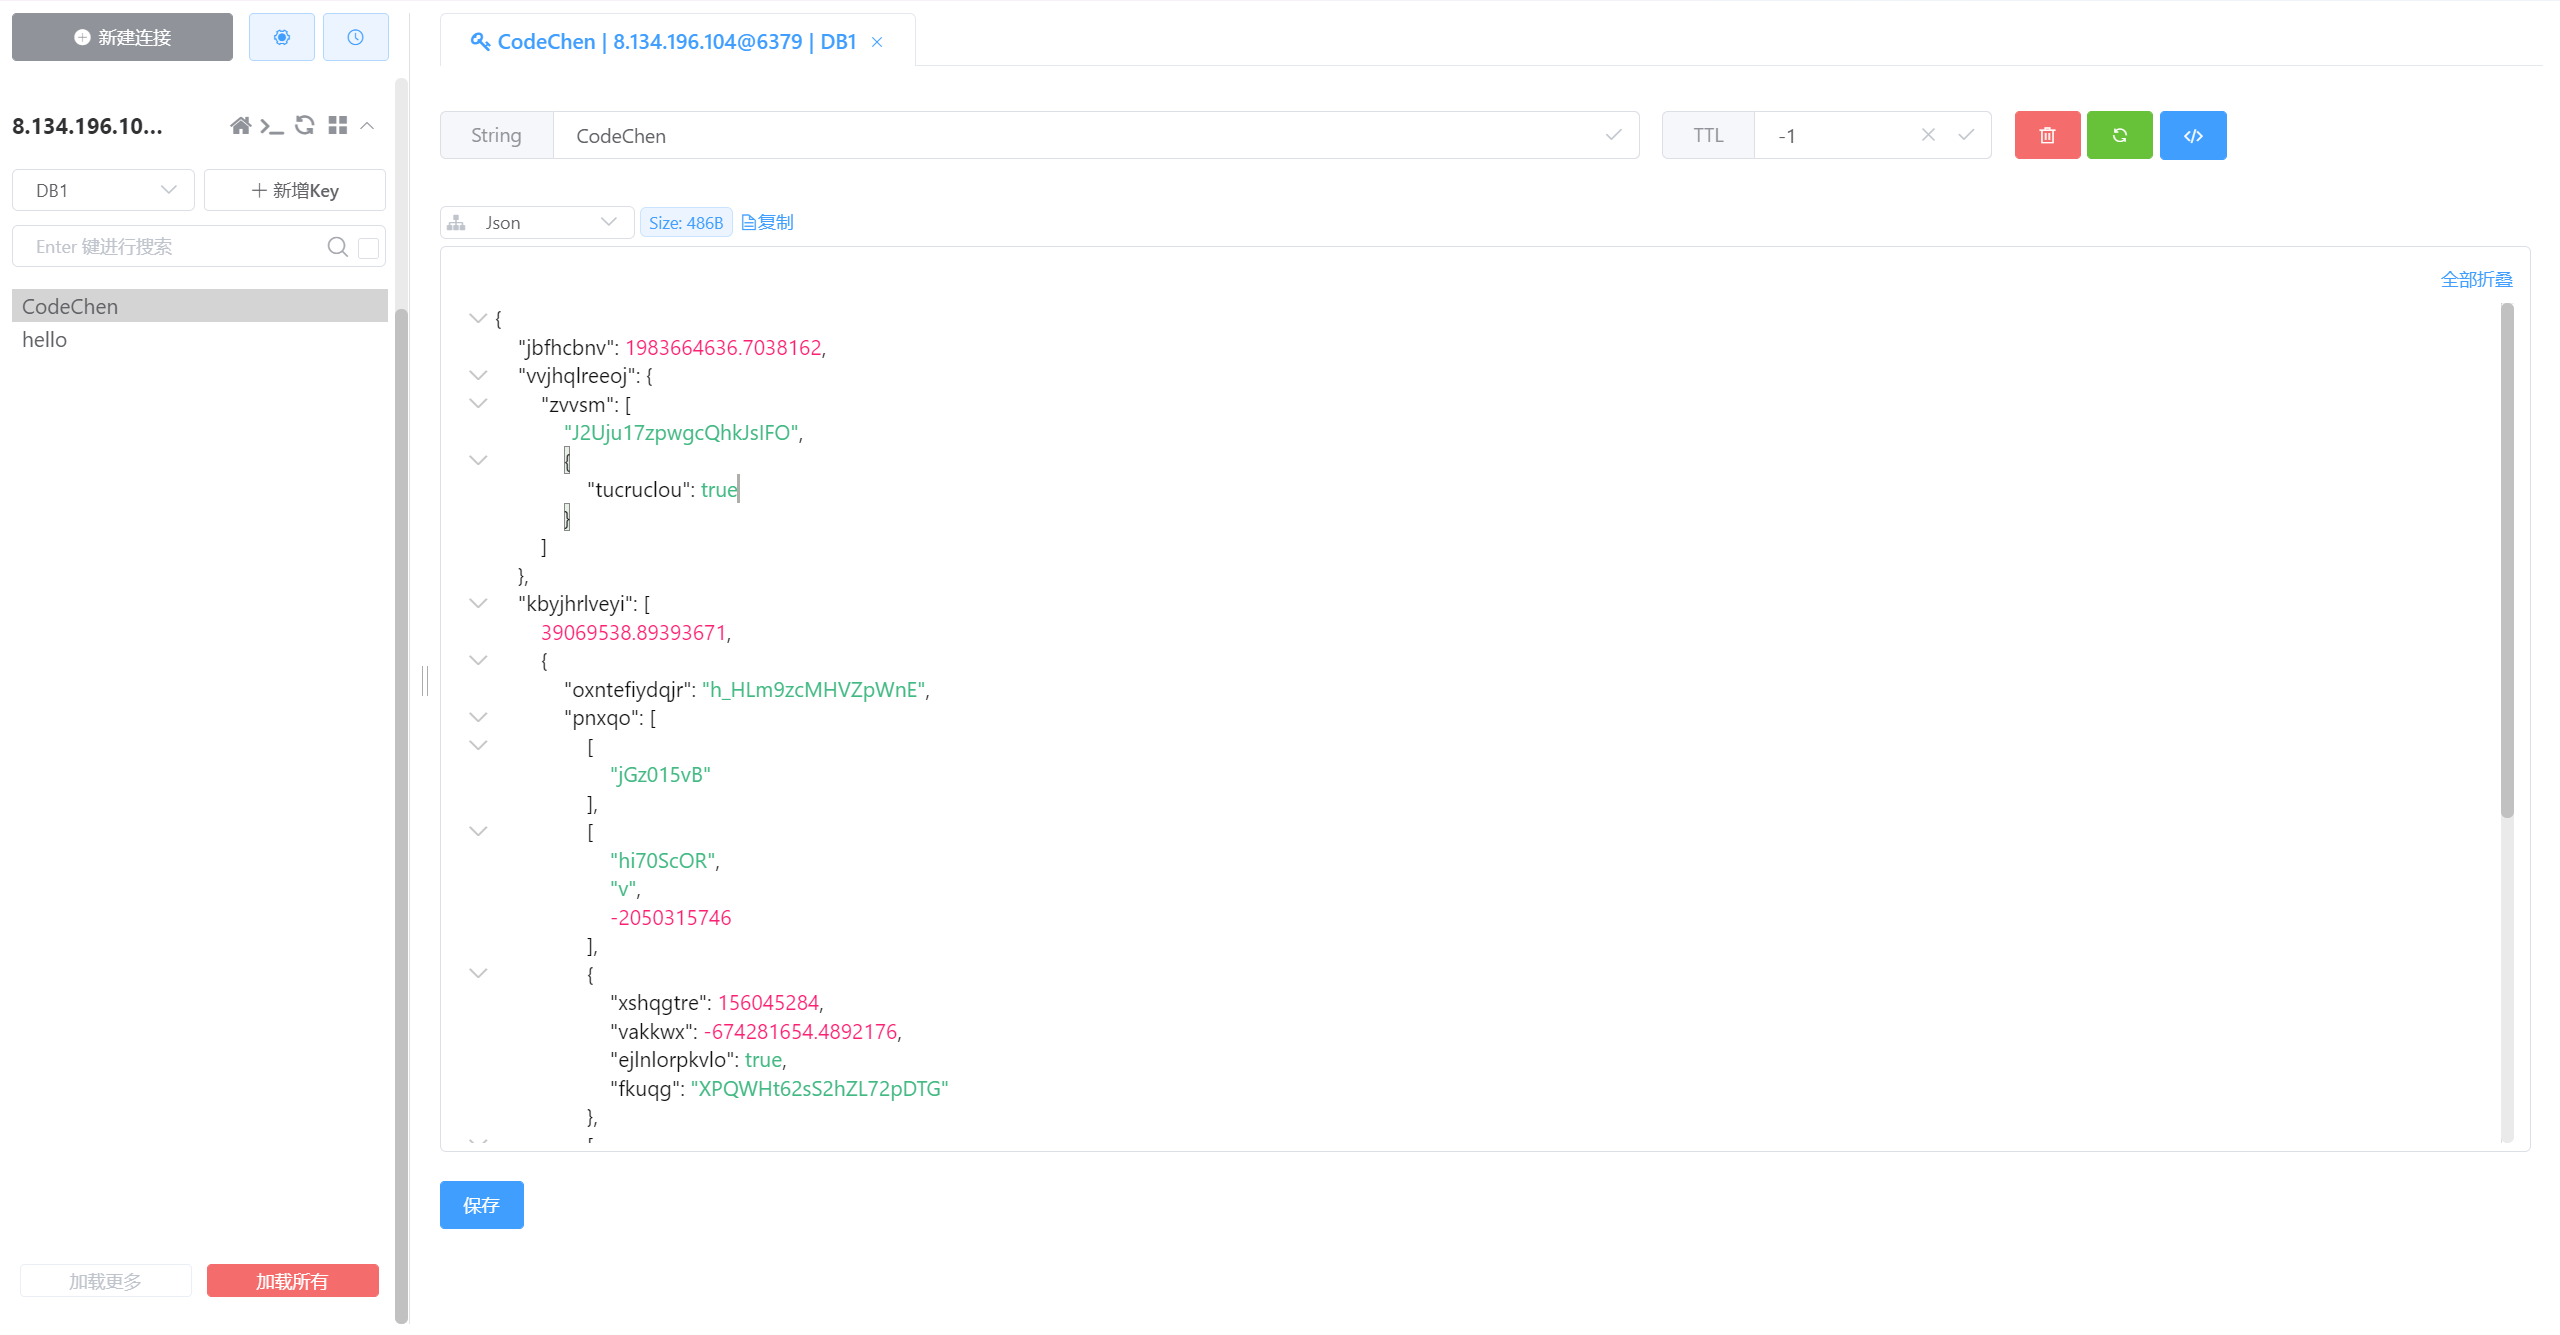The image size is (2560, 1335).
Task: Clear the TTL field with X
Action: pyautogui.click(x=1928, y=135)
